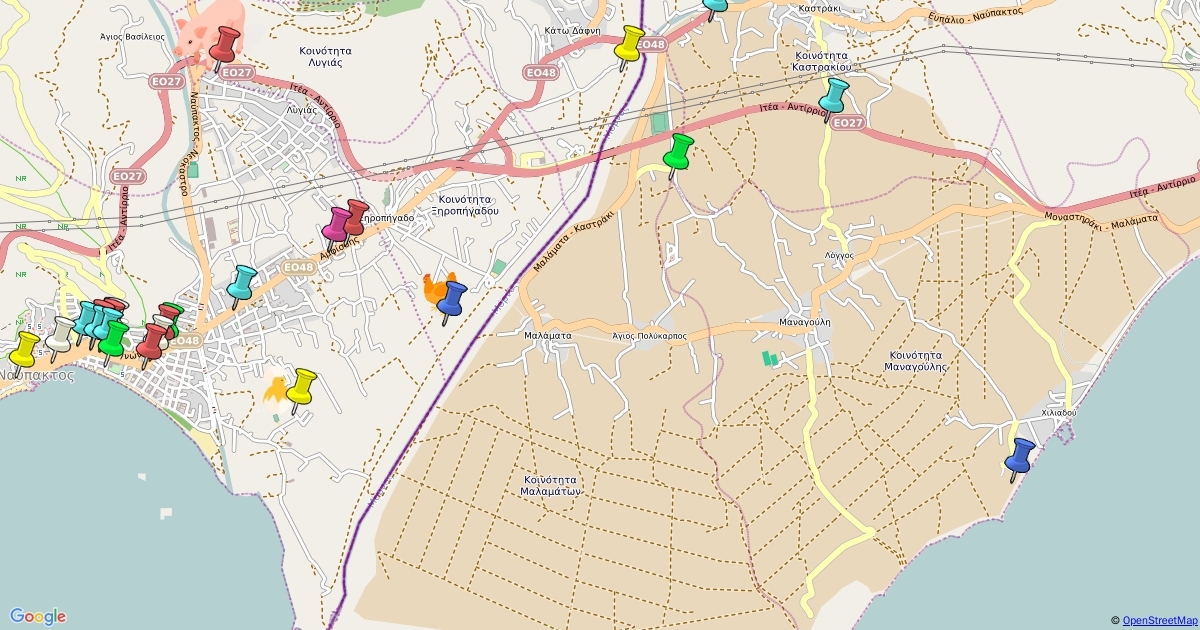
Task: Click cyan pushpin at top edge near Καστράκι
Action: [x=716, y=6]
